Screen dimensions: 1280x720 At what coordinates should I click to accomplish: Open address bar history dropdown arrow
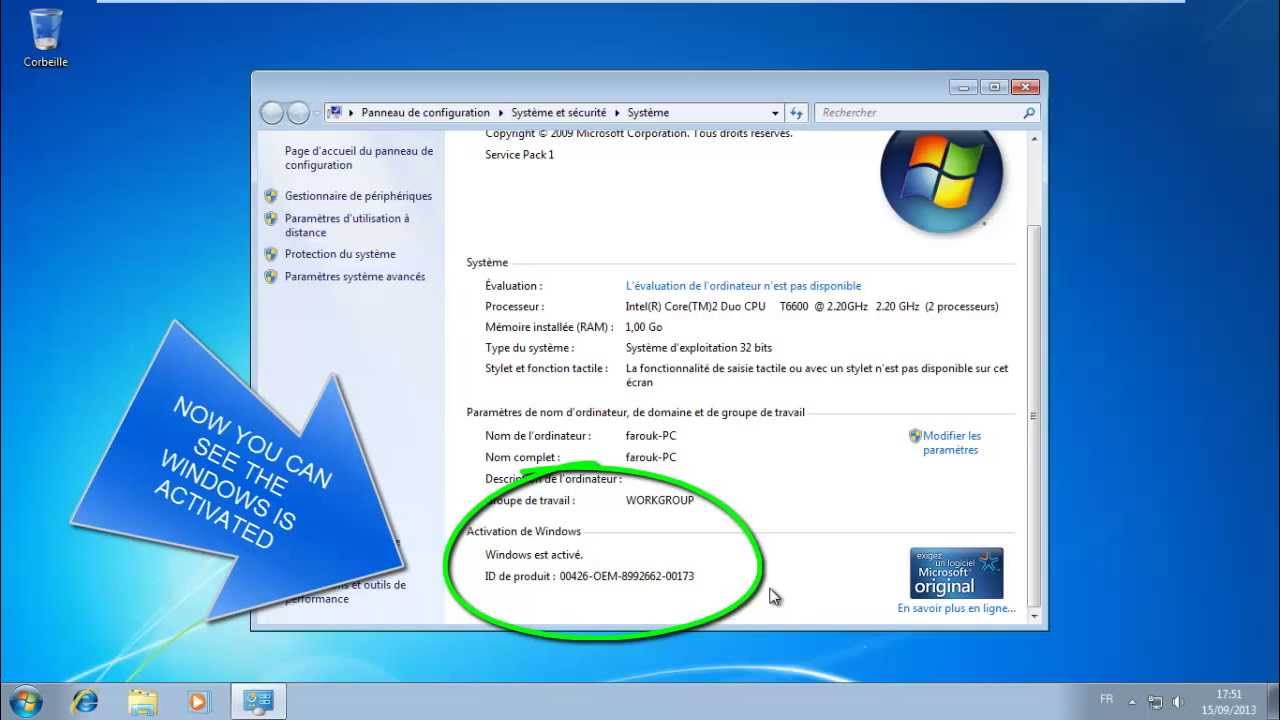[775, 113]
